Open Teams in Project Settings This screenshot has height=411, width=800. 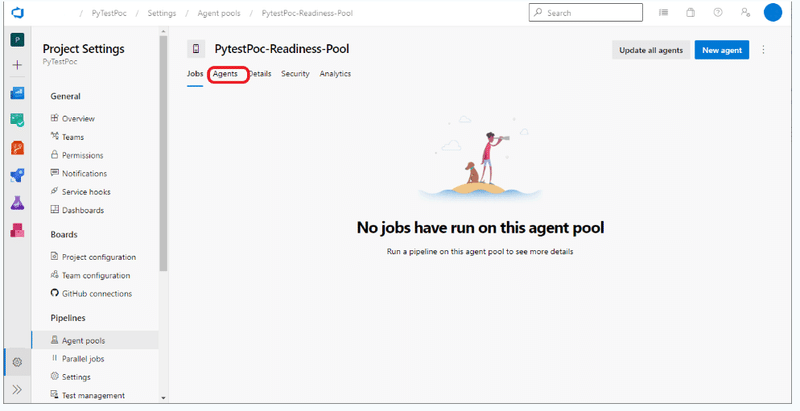coord(73,137)
